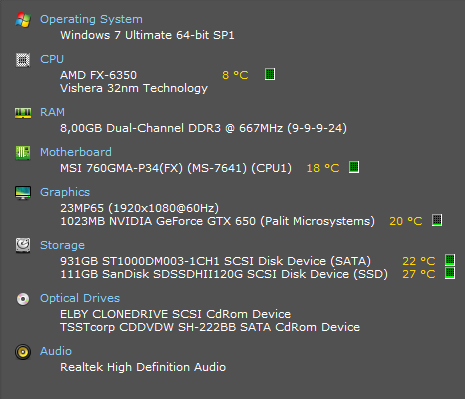Click the RAM memory stick icon
The height and width of the screenshot is (399, 465).
click(23, 113)
